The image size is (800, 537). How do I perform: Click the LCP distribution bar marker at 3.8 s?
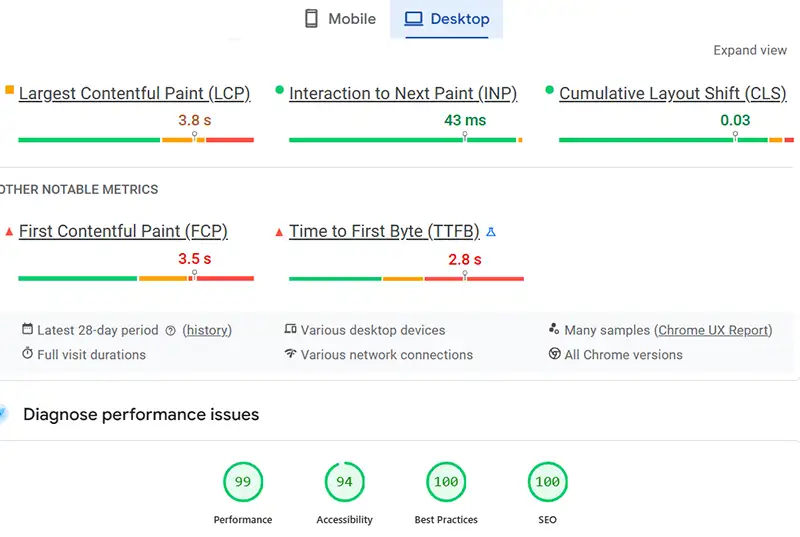(195, 137)
